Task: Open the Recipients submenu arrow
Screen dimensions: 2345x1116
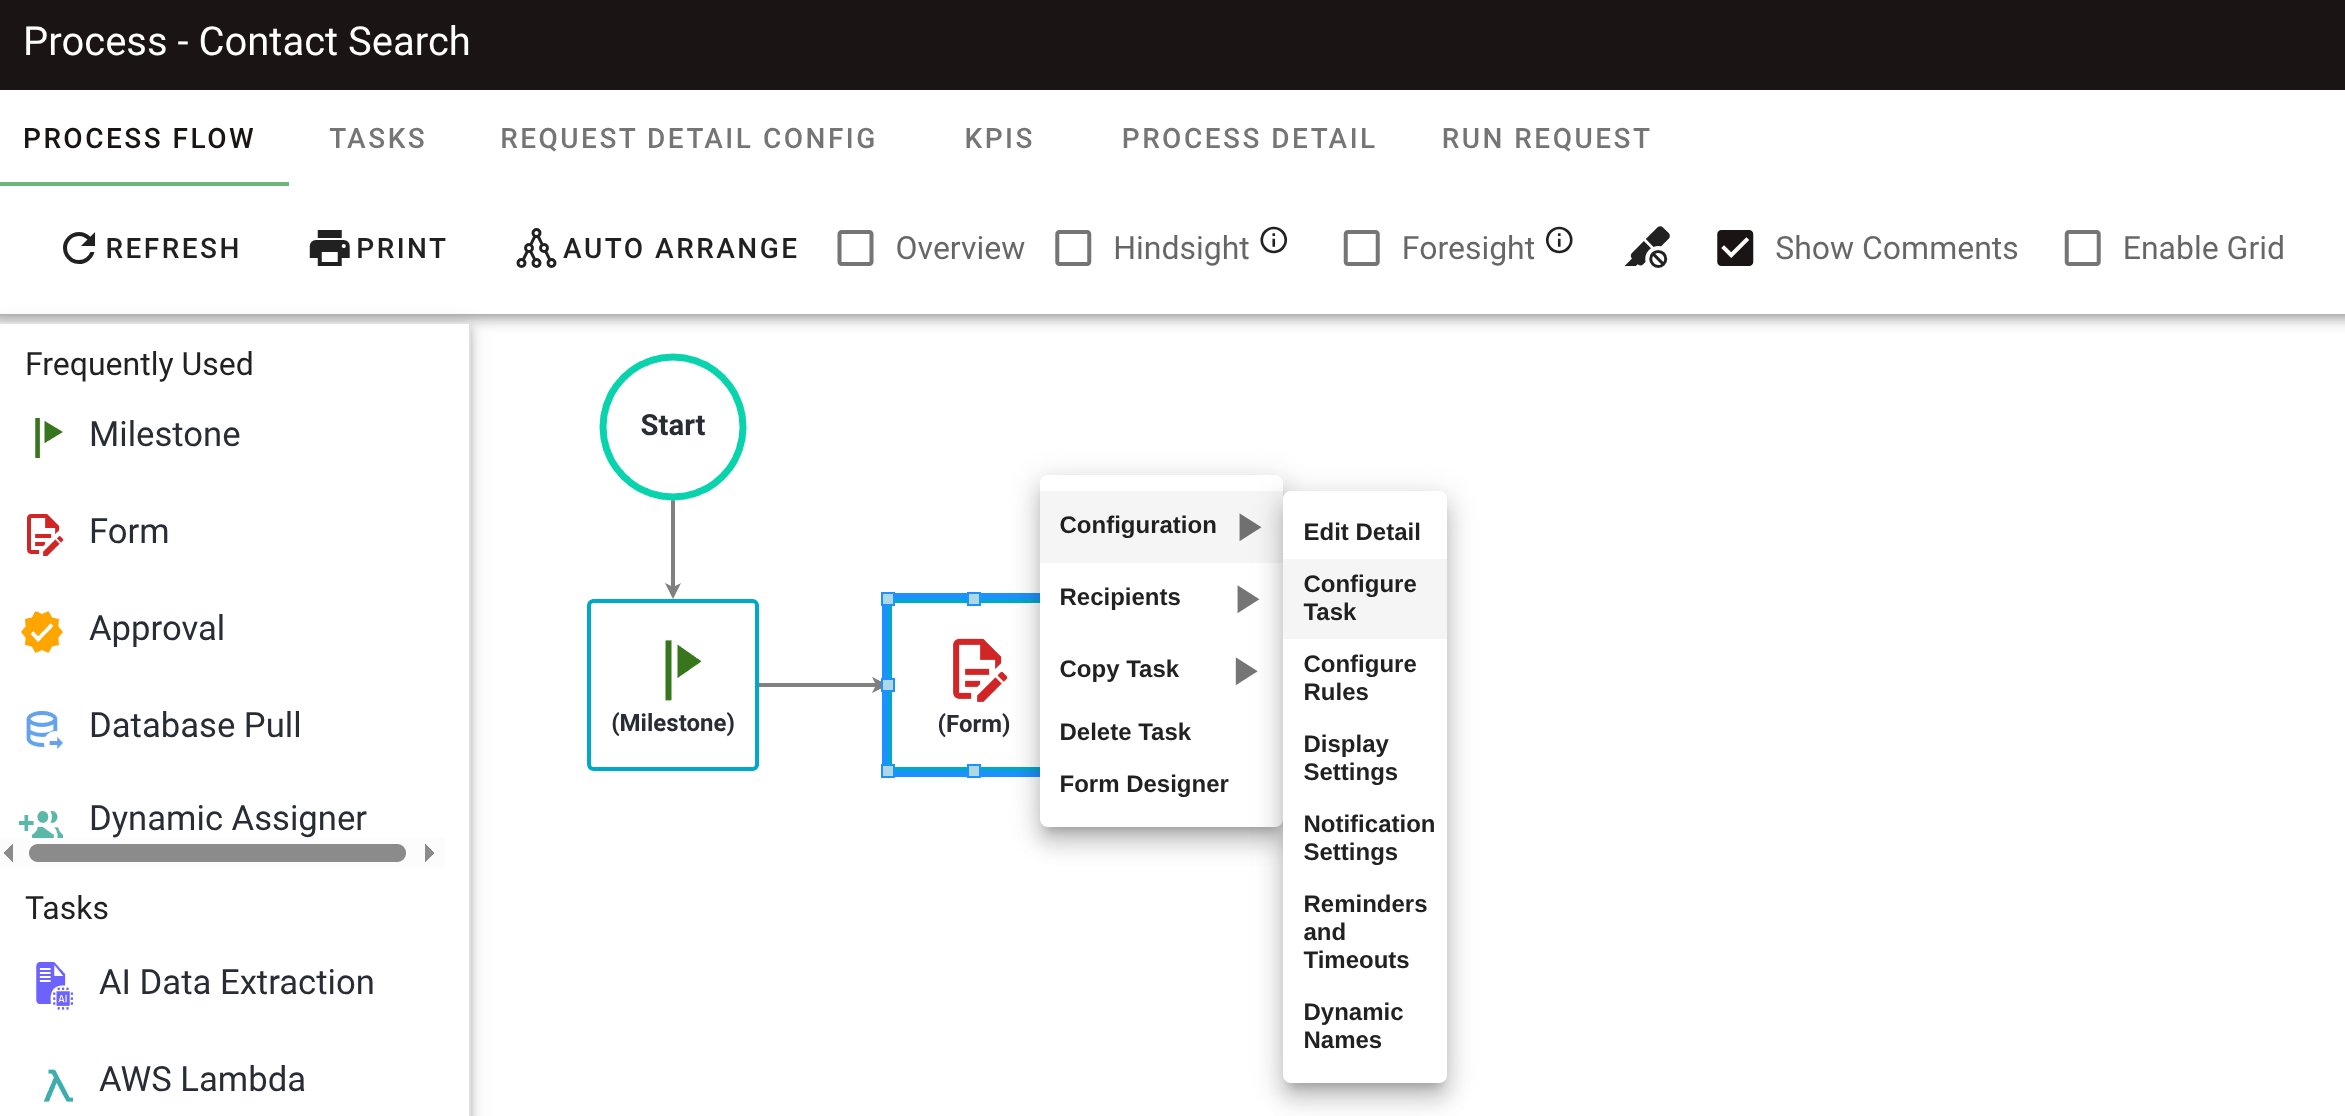Action: (x=1249, y=598)
